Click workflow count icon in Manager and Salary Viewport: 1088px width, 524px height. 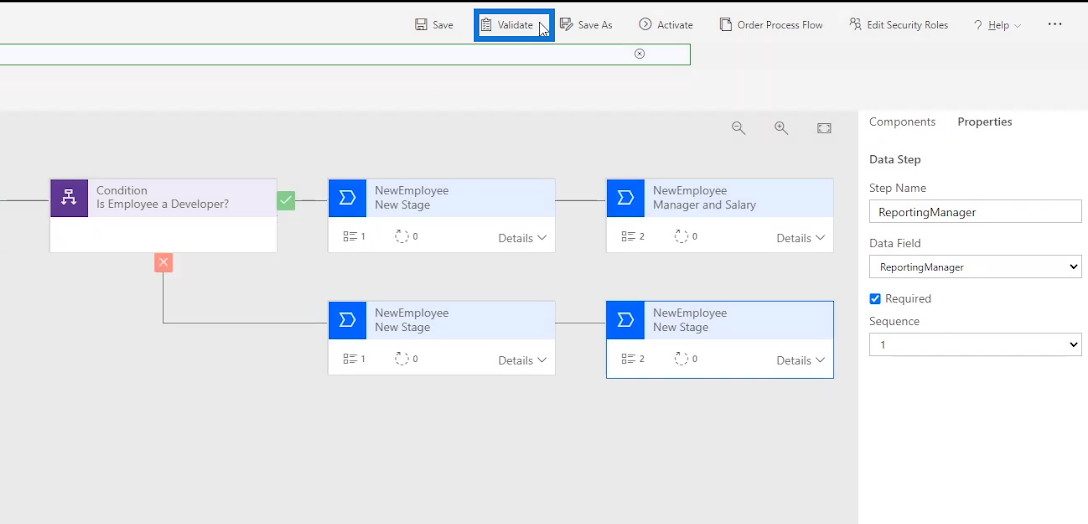[681, 237]
